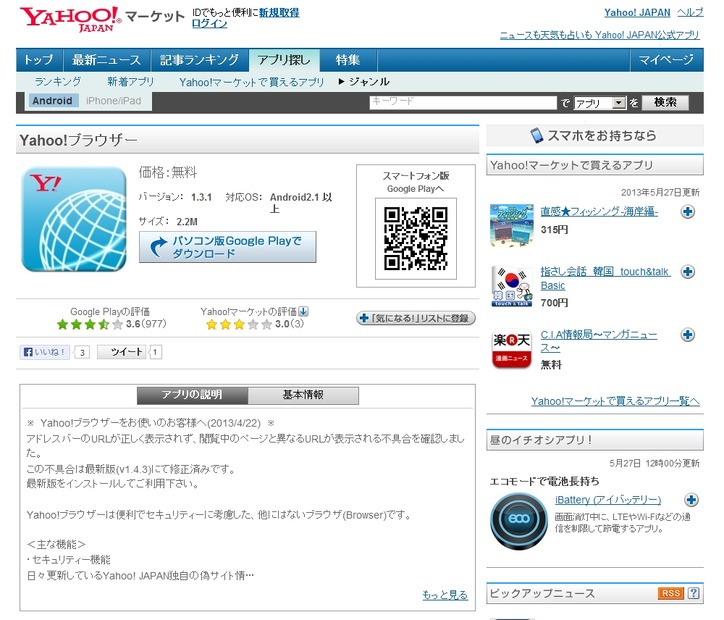Open the ランキング sub-menu
Viewport: 724px width, 620px height.
coord(58,82)
